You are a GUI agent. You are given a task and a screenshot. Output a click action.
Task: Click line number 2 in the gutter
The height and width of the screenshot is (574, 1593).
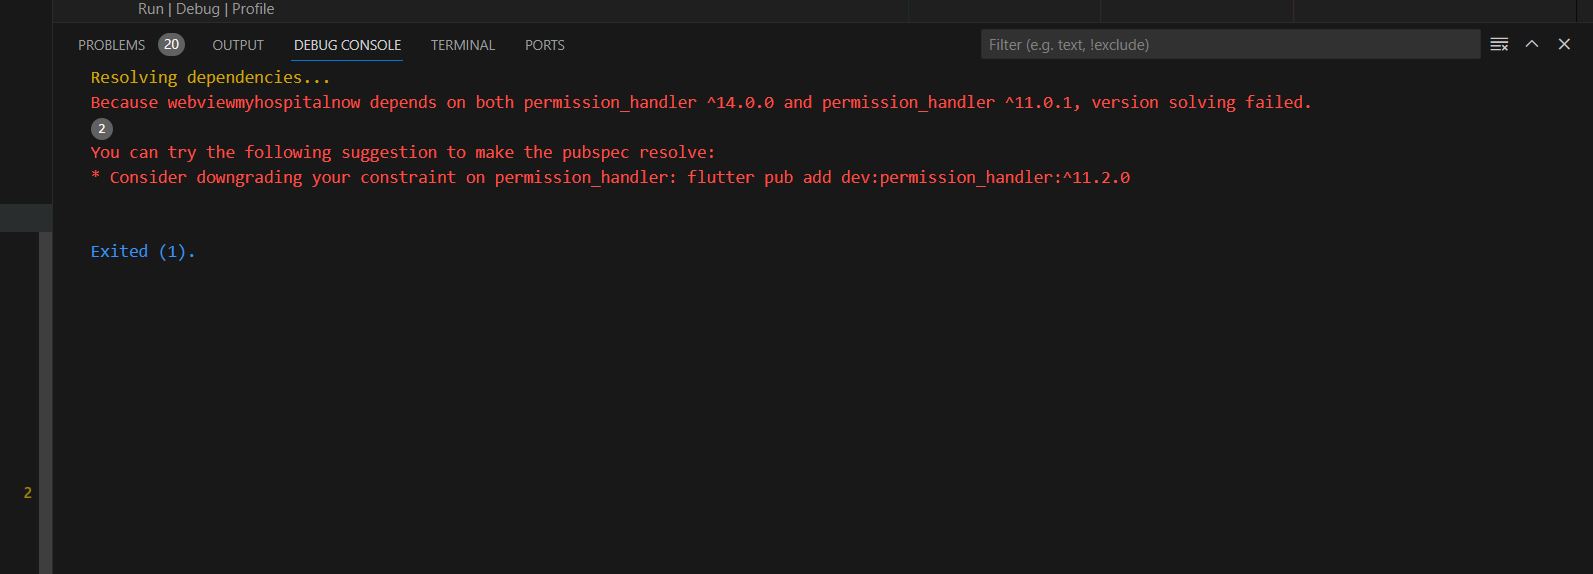pos(28,492)
